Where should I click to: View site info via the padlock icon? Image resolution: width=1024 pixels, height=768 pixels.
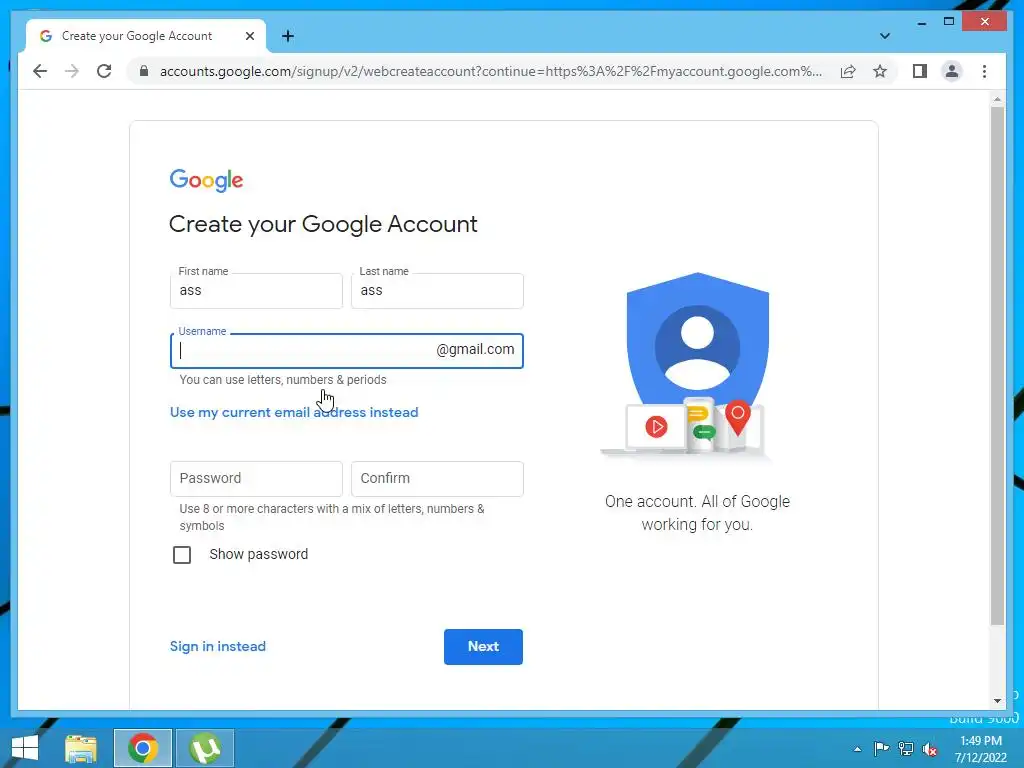tap(144, 71)
